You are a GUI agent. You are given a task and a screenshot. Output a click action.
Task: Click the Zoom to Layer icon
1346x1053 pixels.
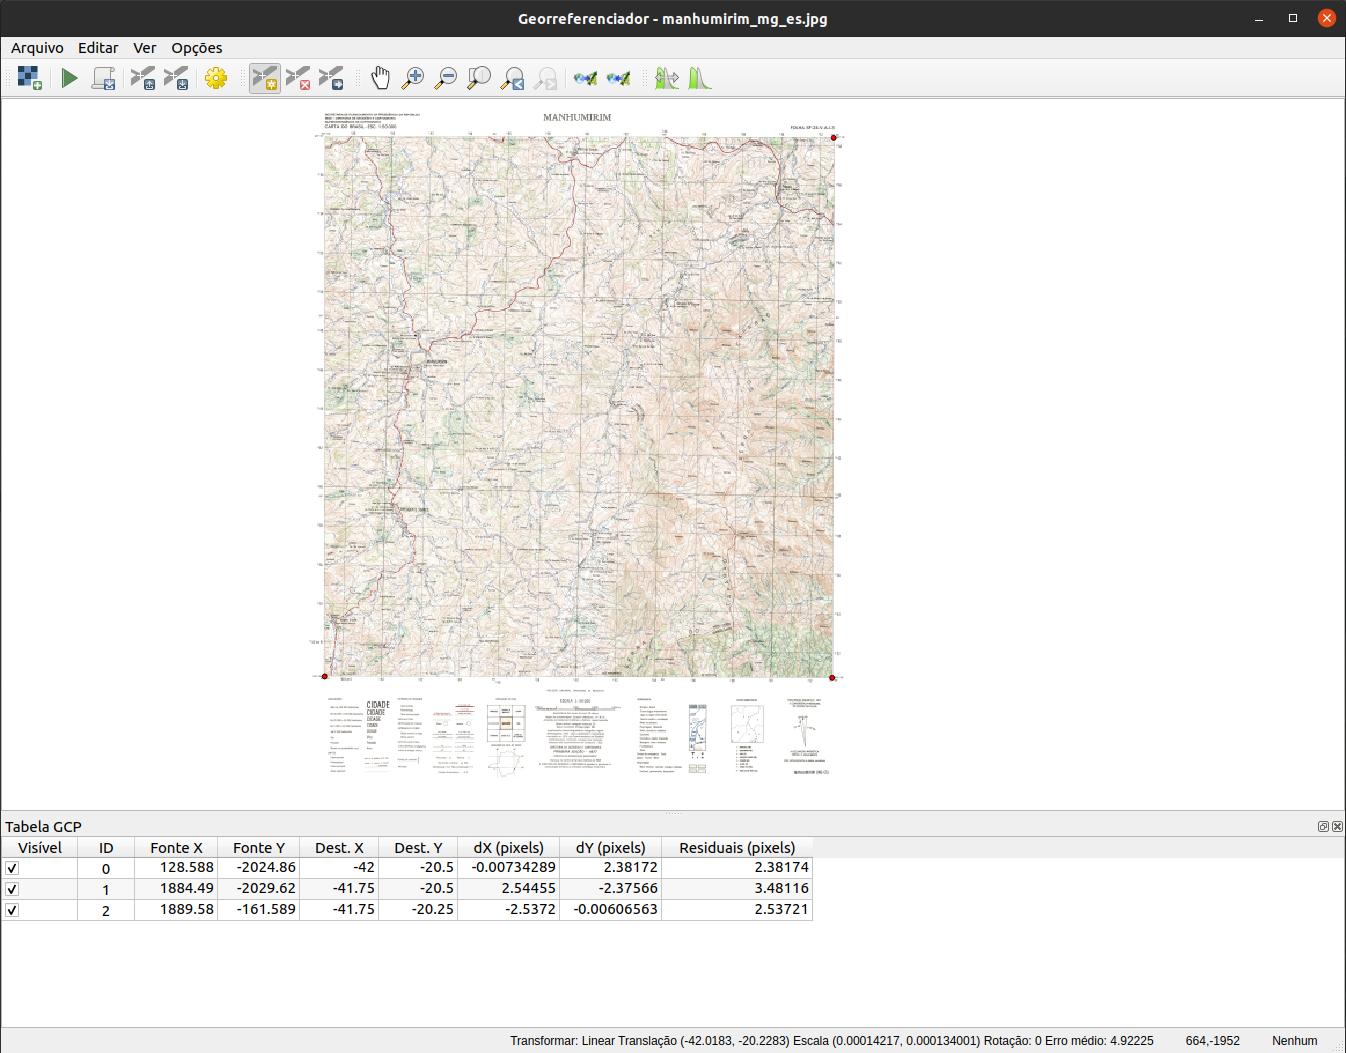(479, 78)
